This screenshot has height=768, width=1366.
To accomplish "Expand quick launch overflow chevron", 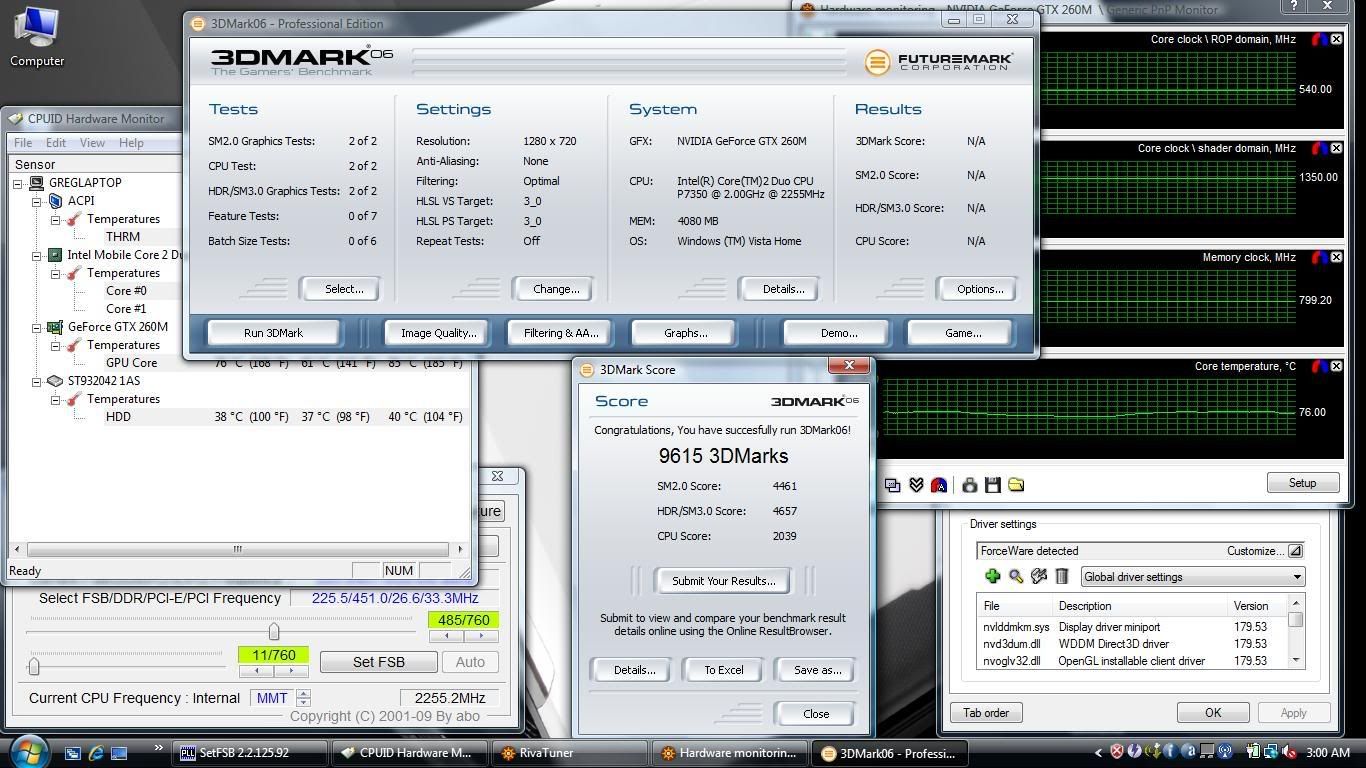I will coord(158,748).
